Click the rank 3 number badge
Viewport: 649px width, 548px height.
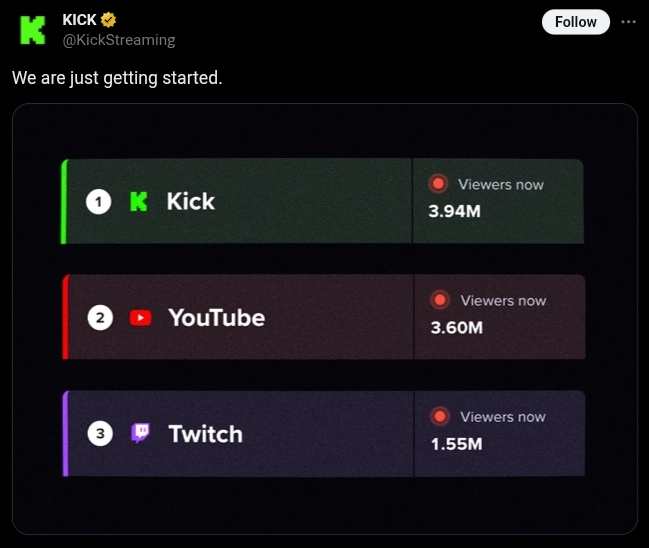99,434
